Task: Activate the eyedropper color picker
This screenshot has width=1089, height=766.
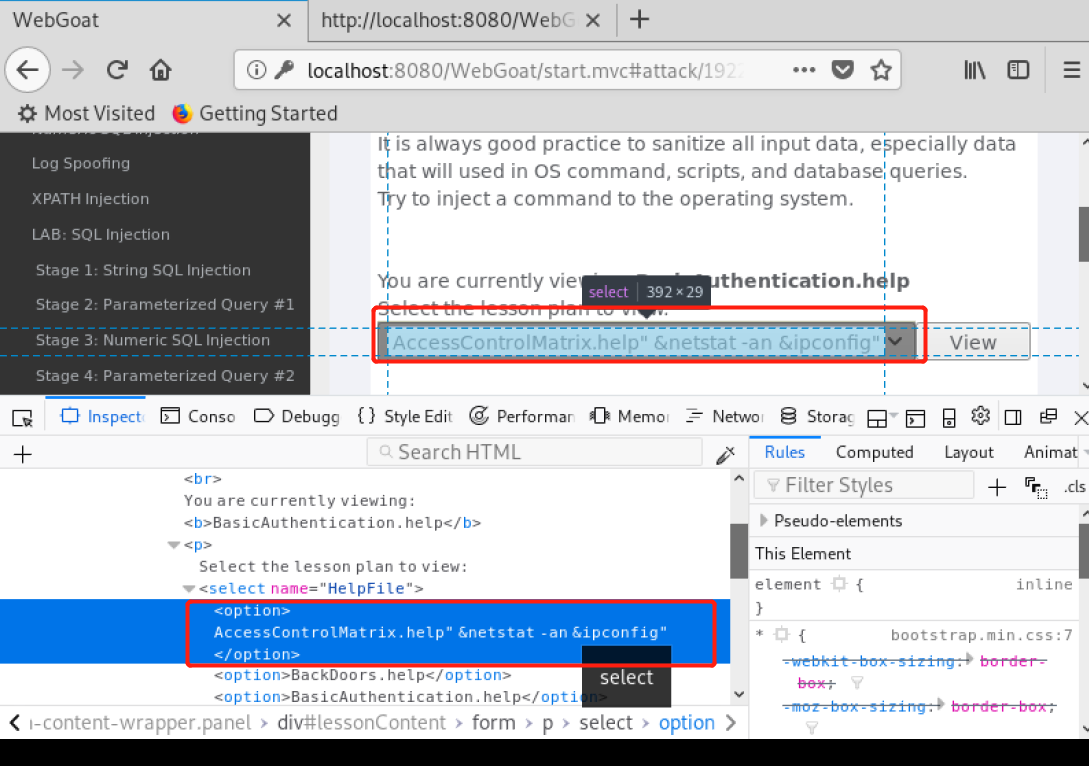Action: 726,454
